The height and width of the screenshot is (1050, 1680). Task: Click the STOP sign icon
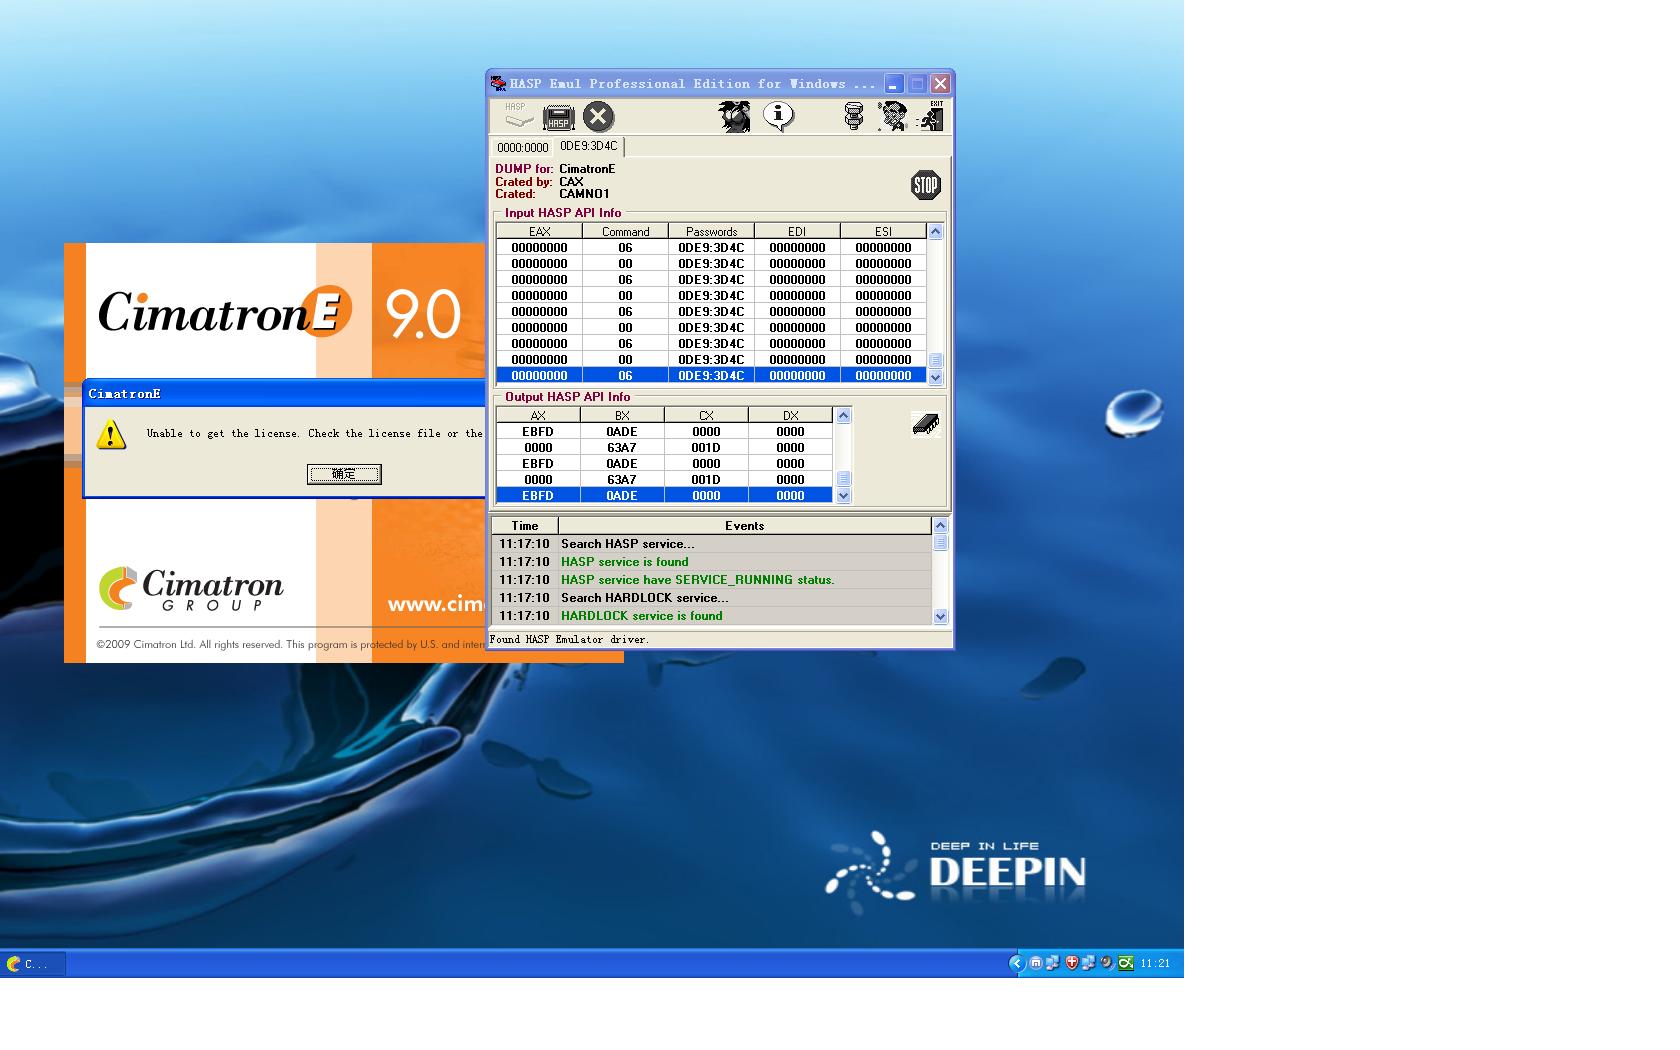[926, 185]
